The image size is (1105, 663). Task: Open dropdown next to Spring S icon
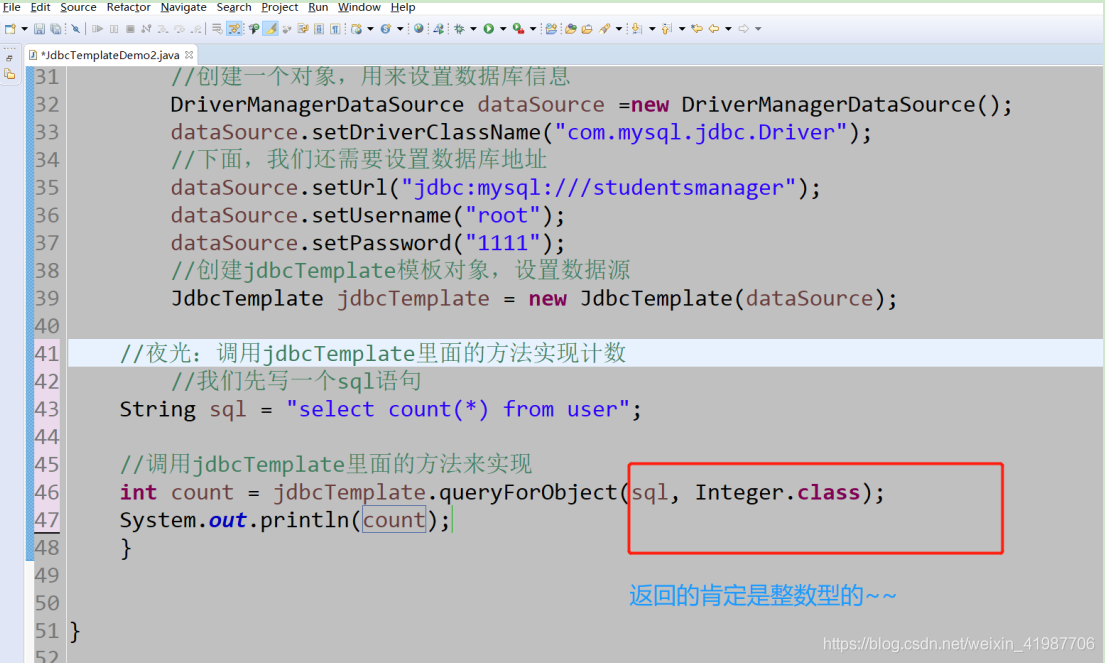tap(400, 29)
